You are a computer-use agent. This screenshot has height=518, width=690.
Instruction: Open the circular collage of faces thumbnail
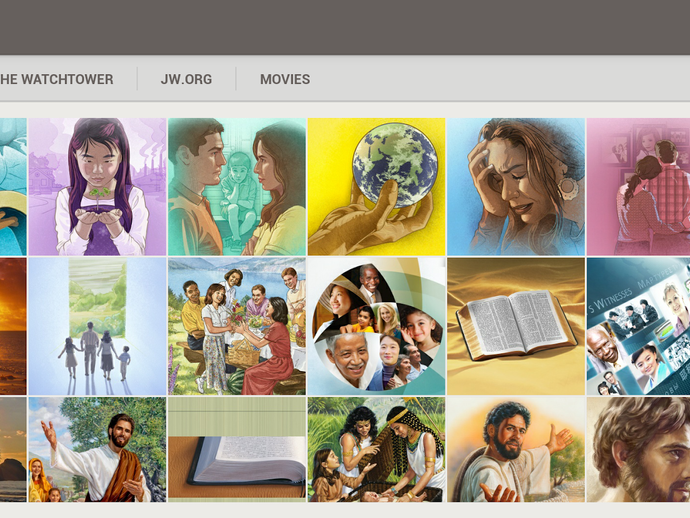[376, 326]
